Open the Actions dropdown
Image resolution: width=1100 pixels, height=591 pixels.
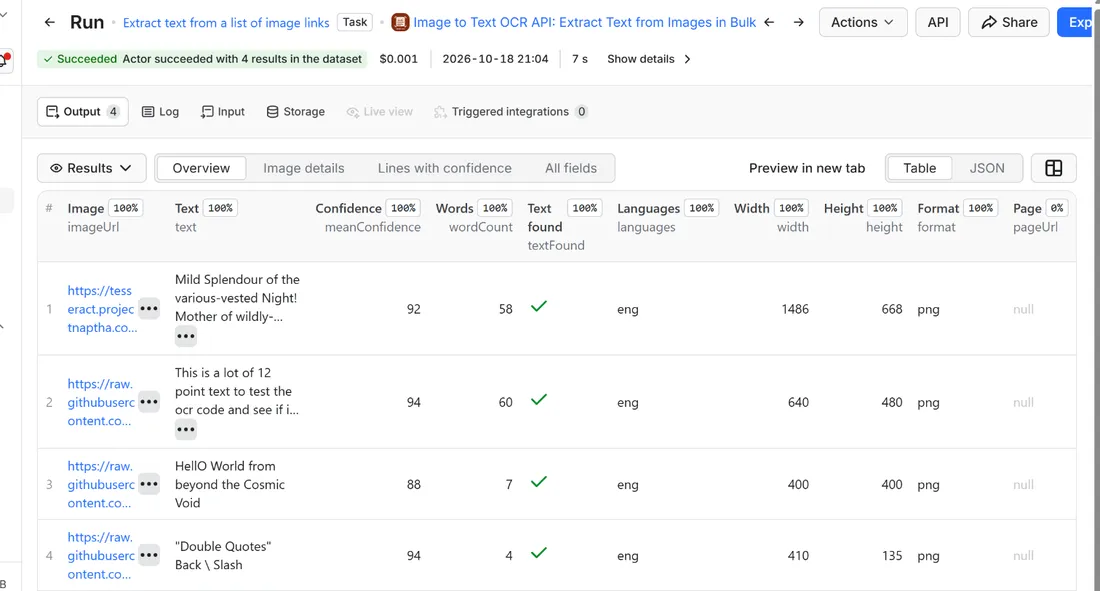tap(862, 22)
